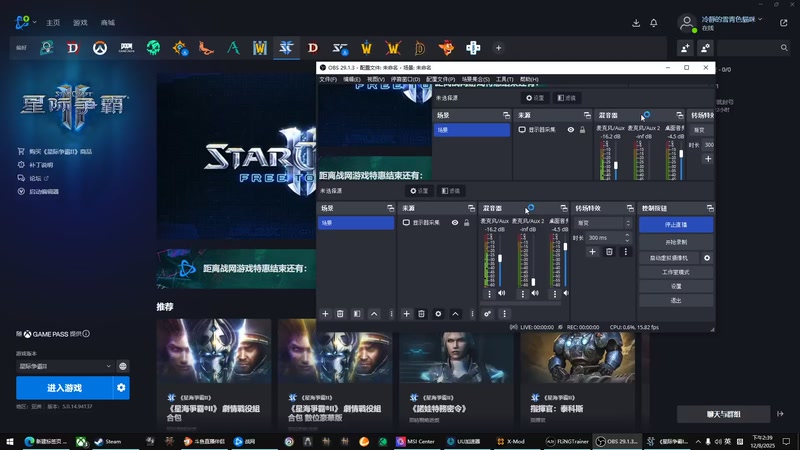Viewport: 800px width, 450px height.
Task: Mute the 麦克风/Aux channel speaker icon
Action: [502, 293]
